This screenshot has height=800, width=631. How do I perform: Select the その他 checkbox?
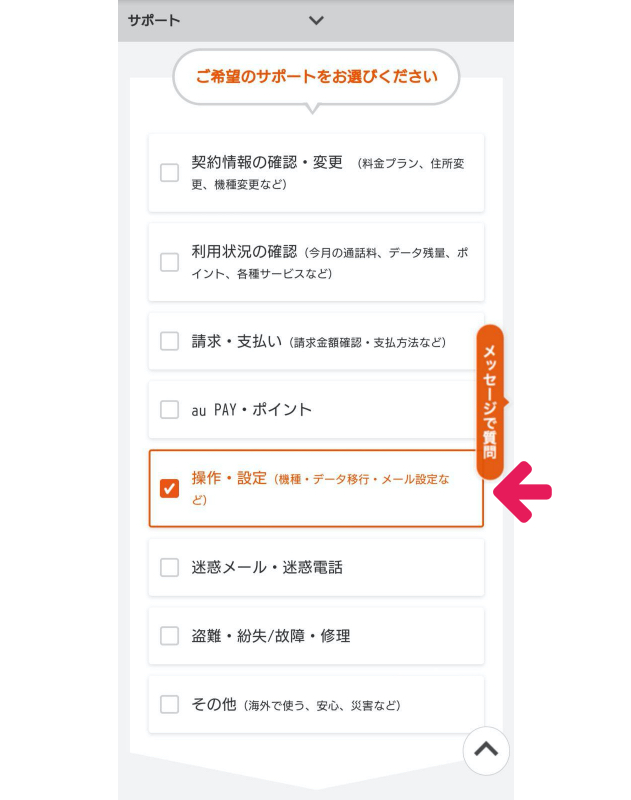[x=170, y=704]
